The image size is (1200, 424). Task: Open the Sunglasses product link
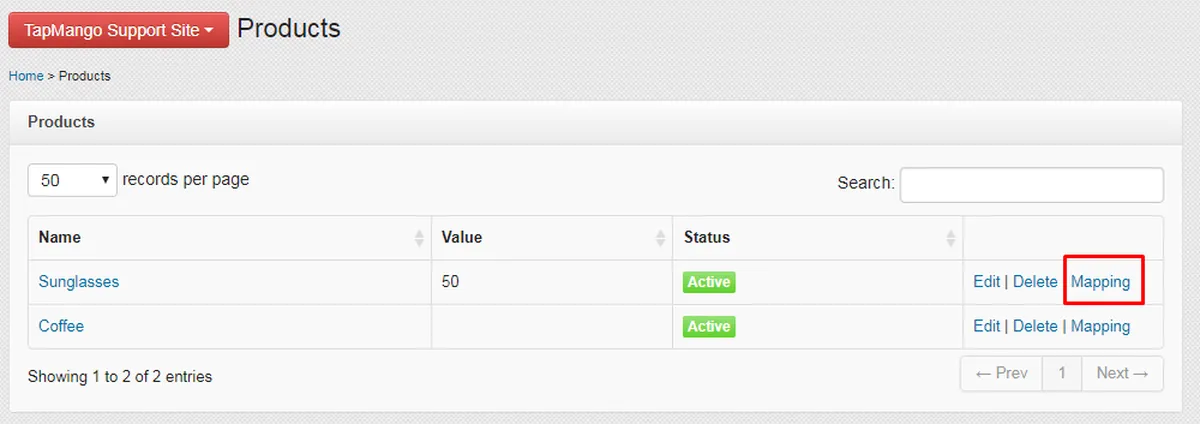coord(79,282)
